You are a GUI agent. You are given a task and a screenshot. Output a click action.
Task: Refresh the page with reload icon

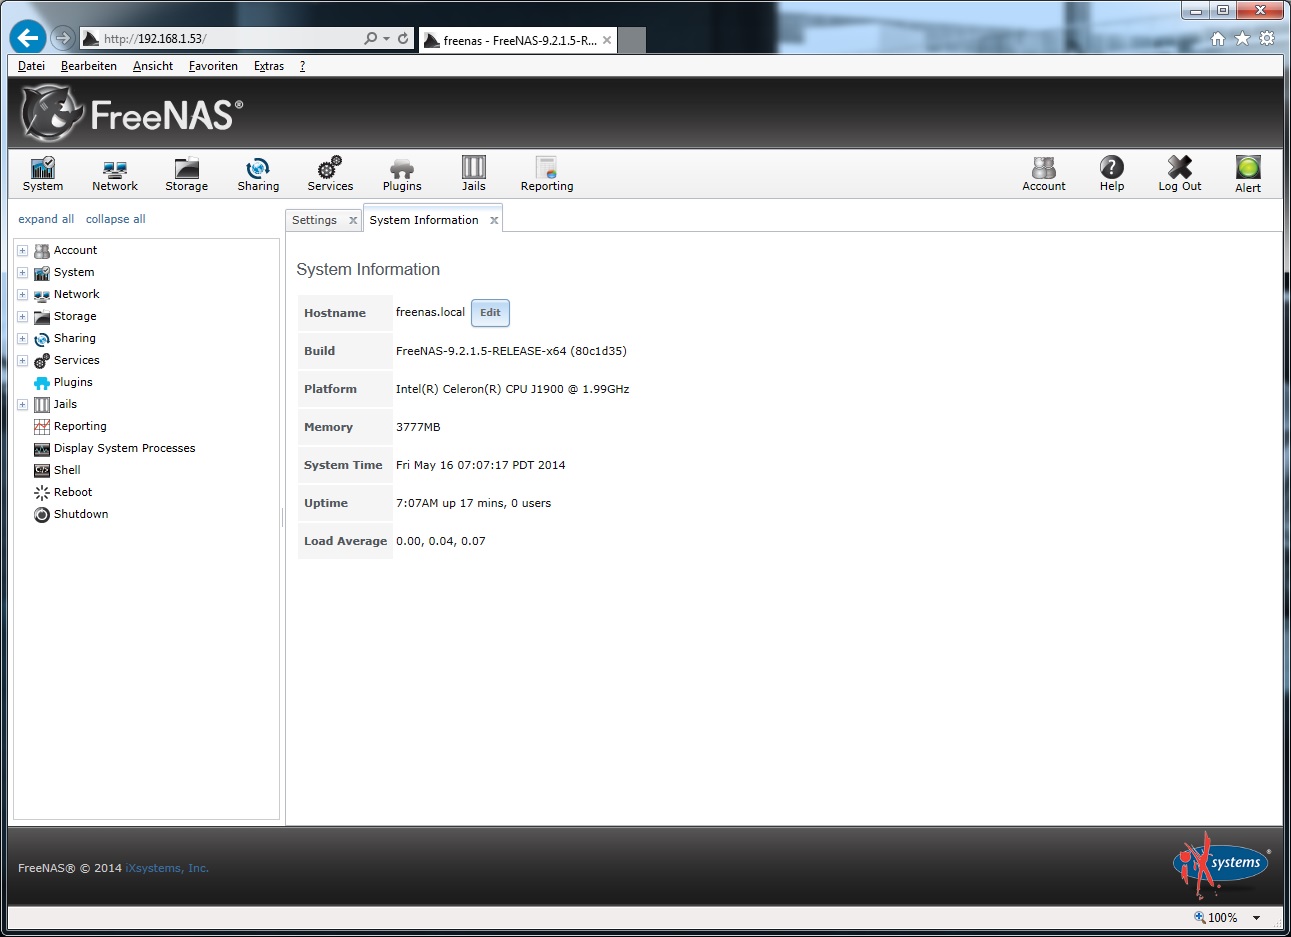click(x=403, y=38)
